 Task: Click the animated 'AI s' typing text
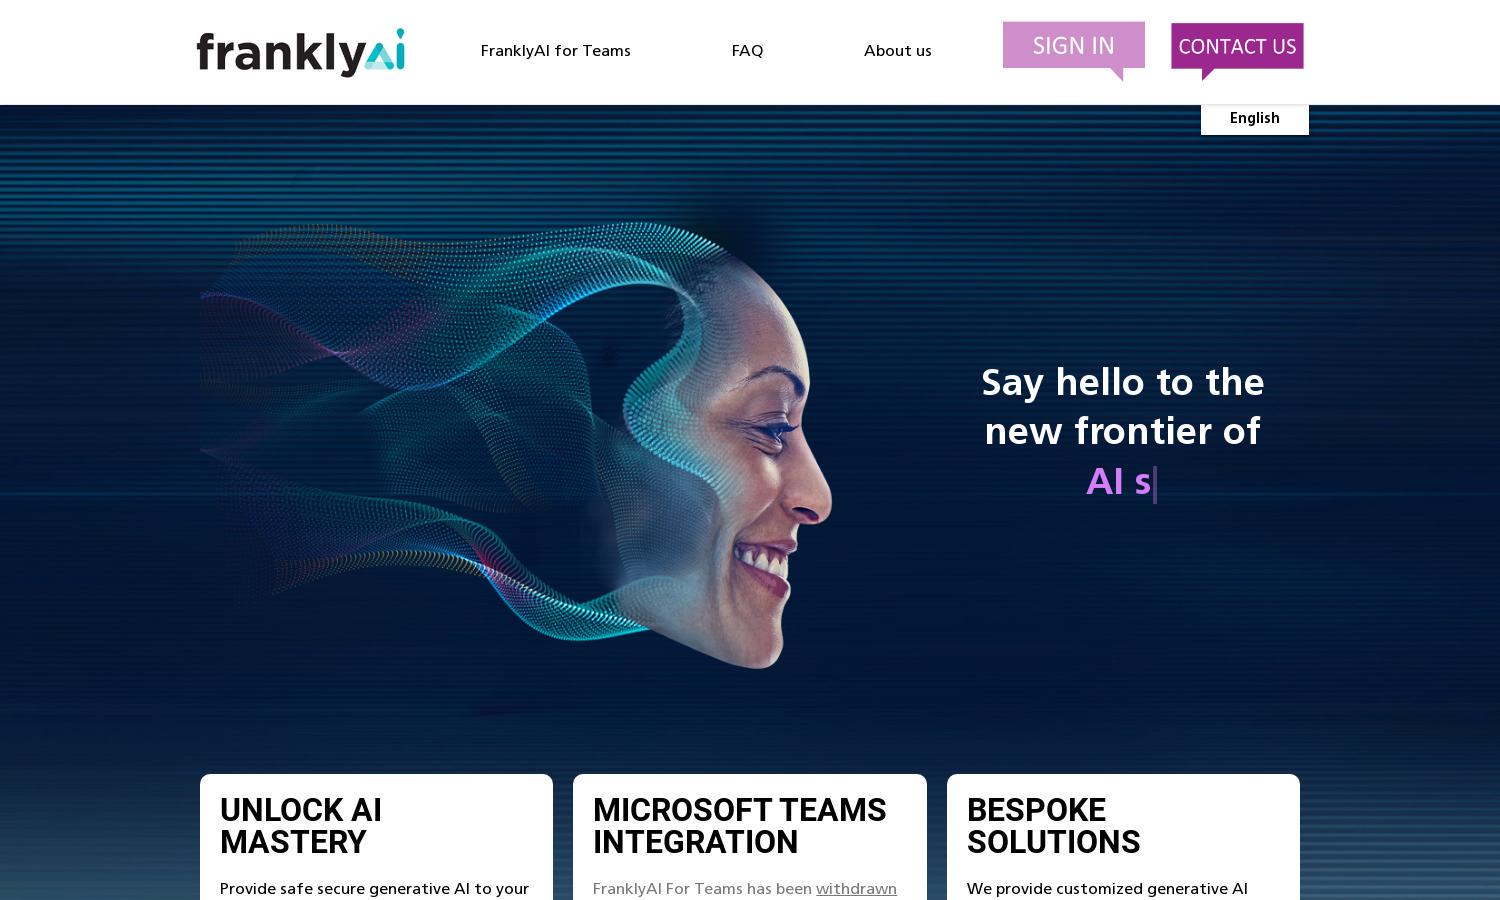[1119, 482]
